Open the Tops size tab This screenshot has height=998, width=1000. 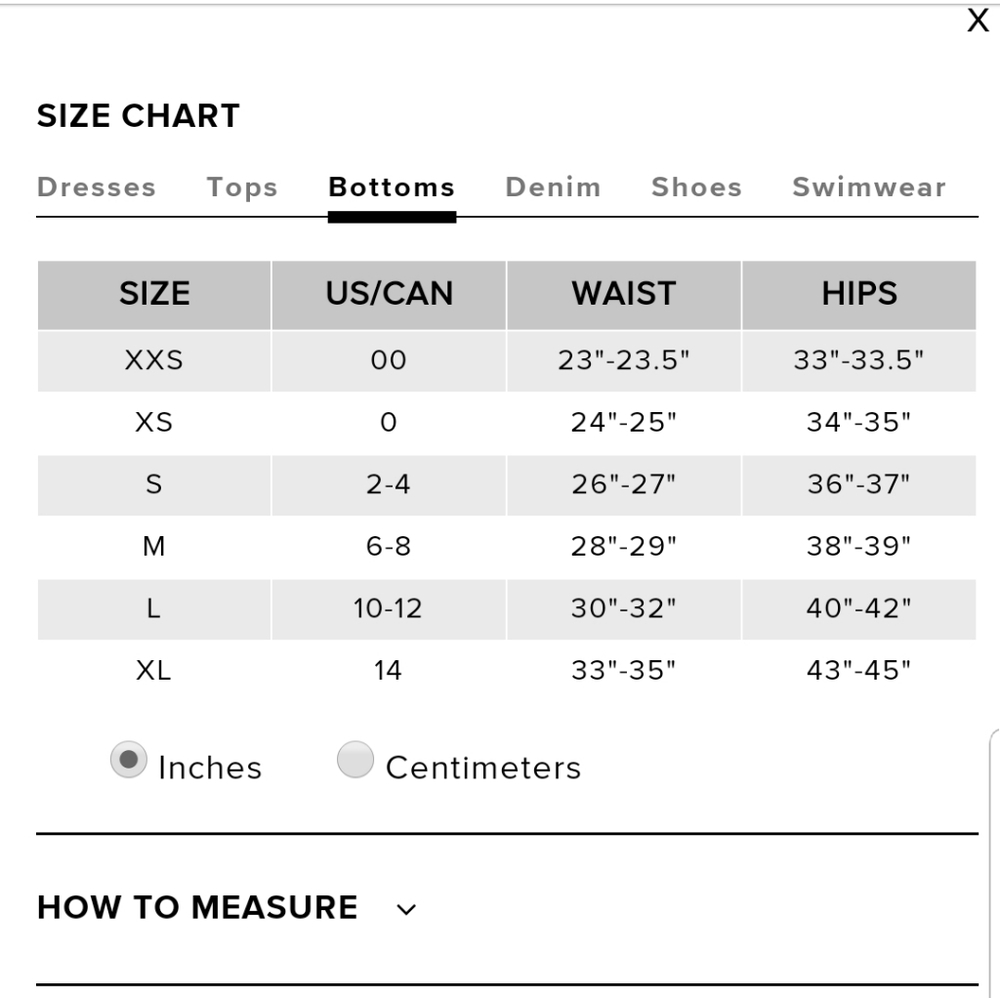coord(242,187)
